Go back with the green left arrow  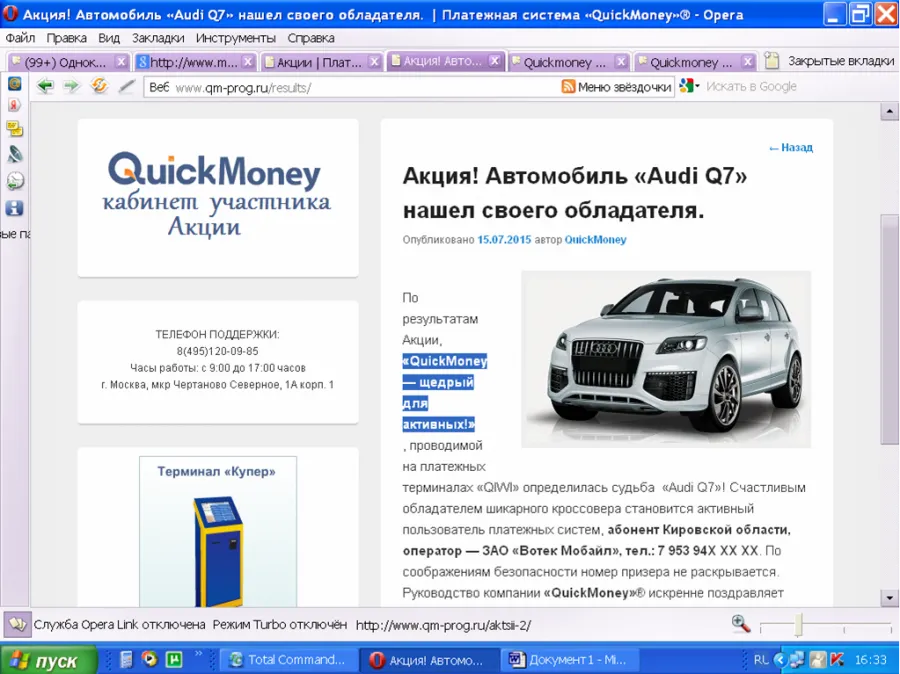[45, 86]
